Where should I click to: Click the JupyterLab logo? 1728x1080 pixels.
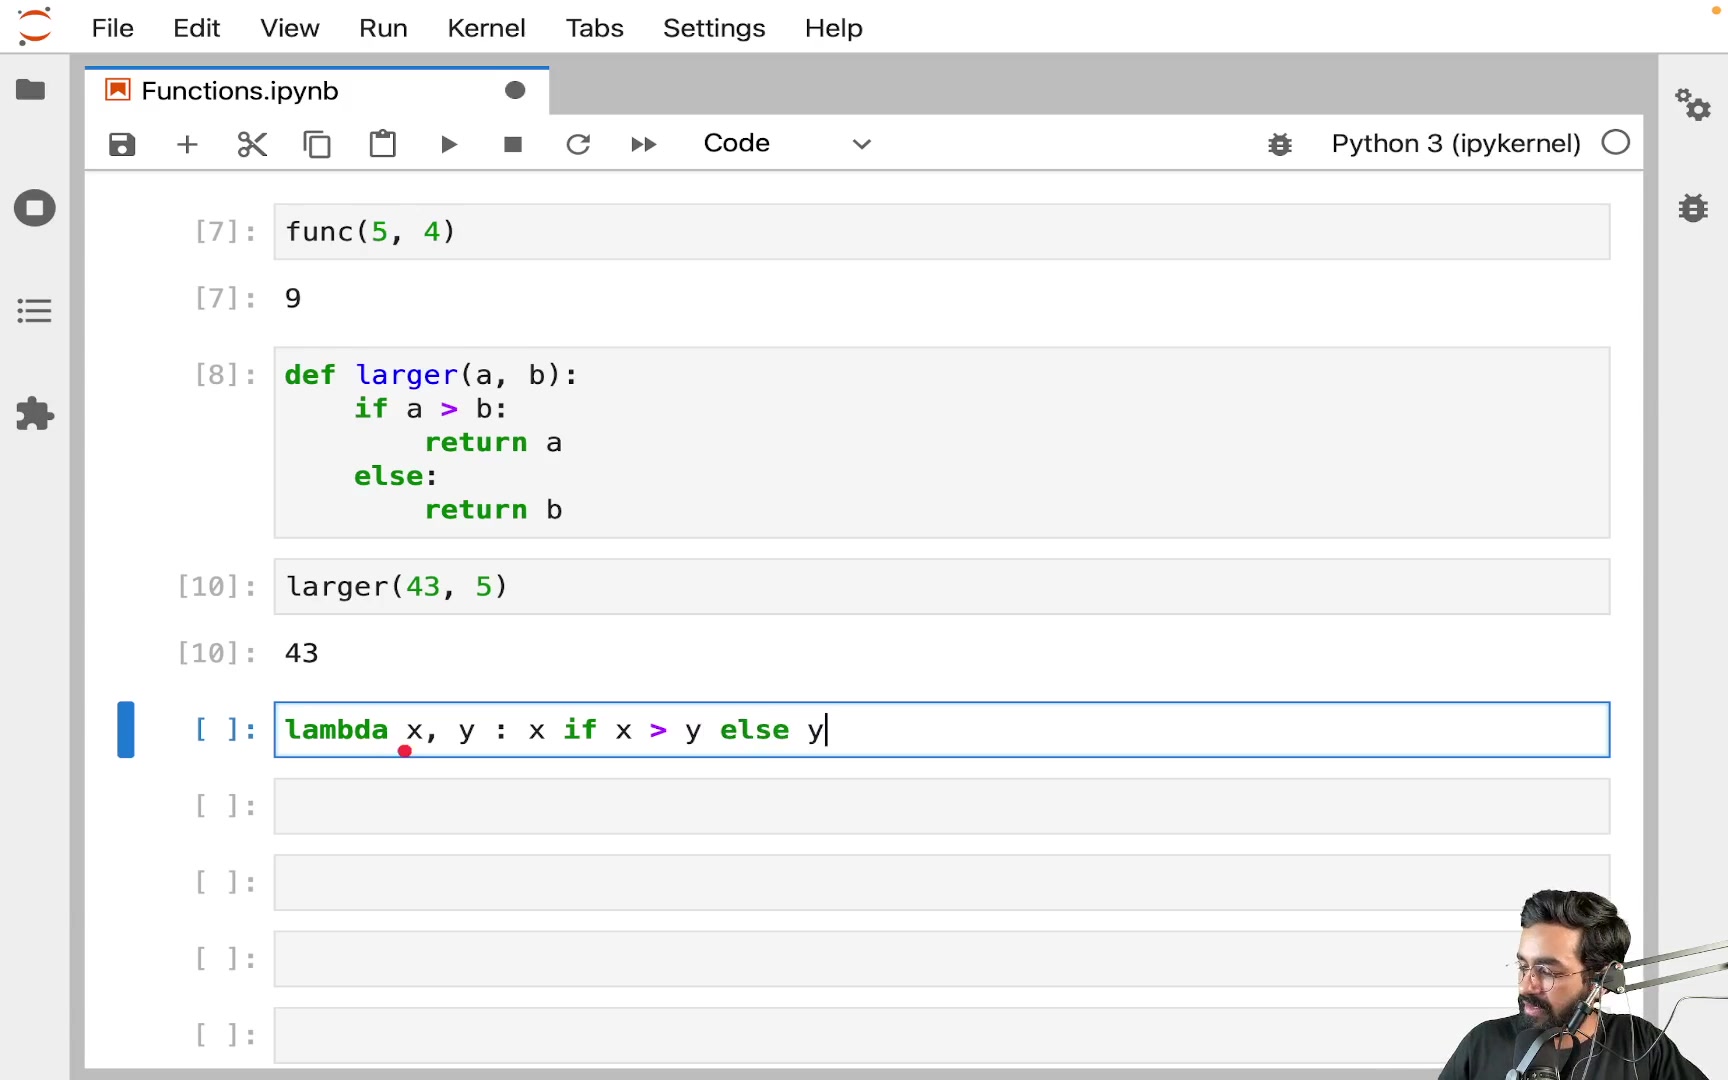(34, 27)
